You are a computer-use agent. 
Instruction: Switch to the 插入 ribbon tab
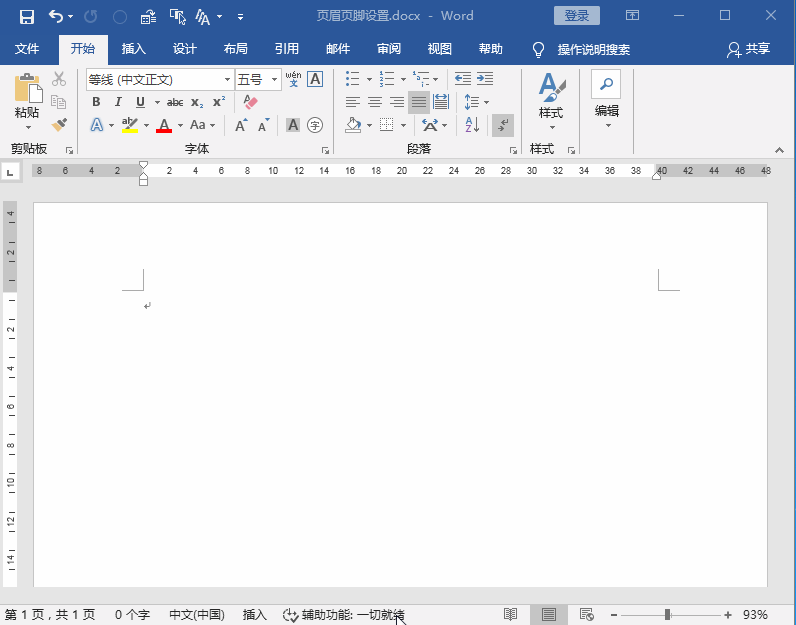pyautogui.click(x=133, y=49)
